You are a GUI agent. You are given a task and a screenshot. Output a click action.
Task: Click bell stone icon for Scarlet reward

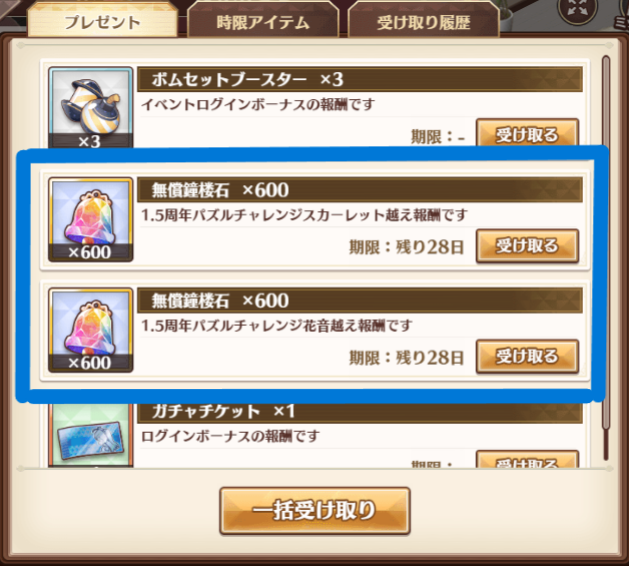pos(91,219)
